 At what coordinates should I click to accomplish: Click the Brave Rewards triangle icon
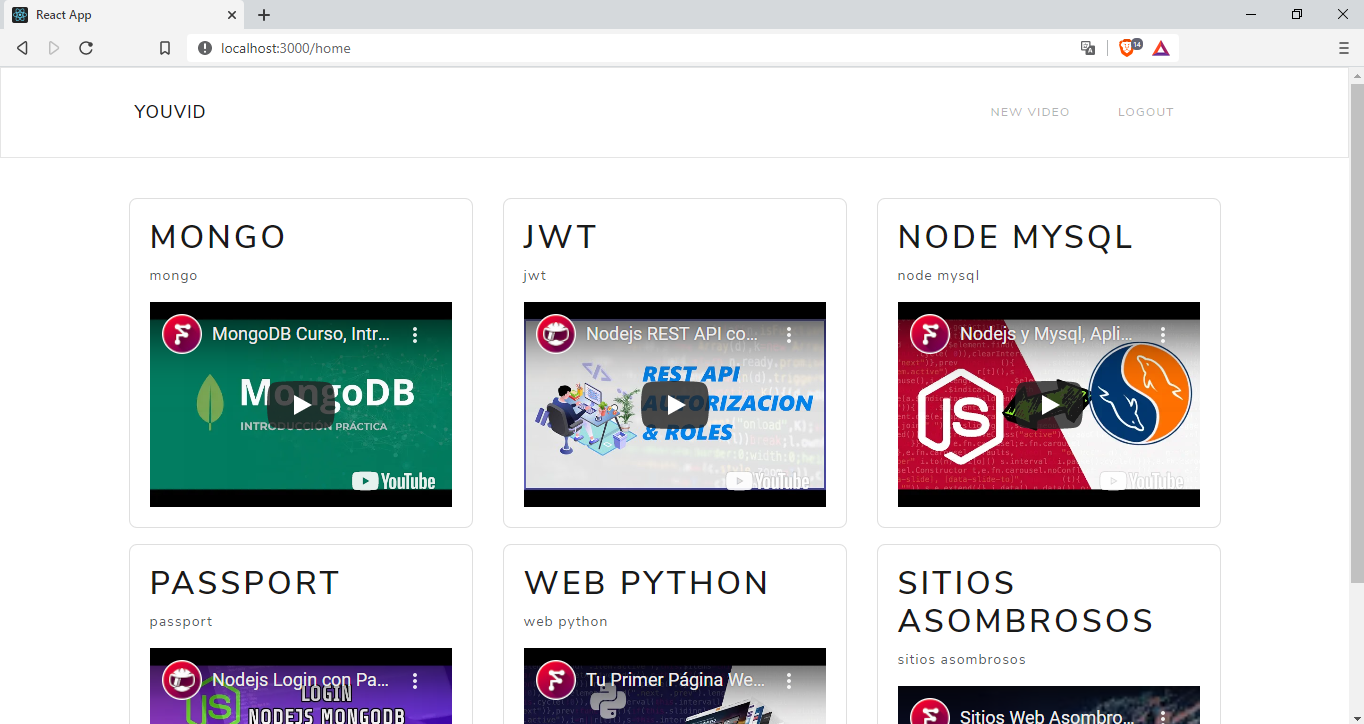[1161, 47]
